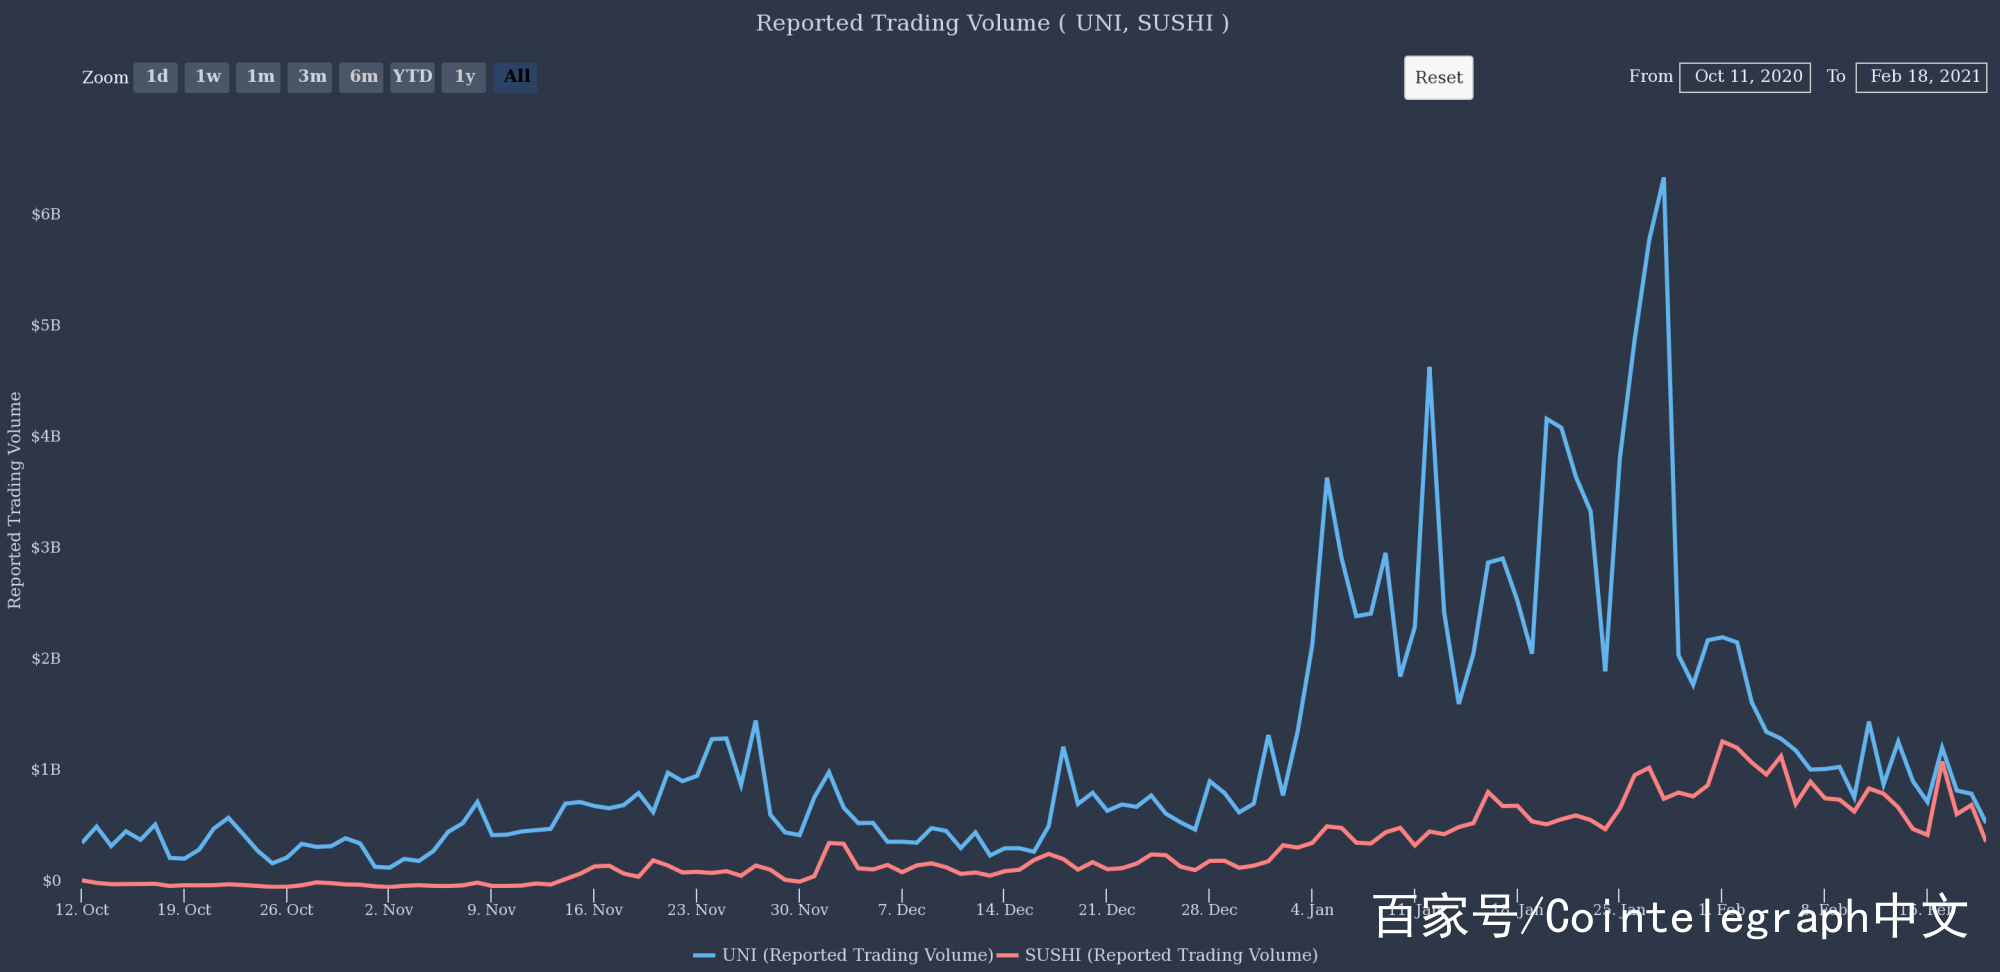
Task: Select the 1w zoom range
Action: point(207,76)
